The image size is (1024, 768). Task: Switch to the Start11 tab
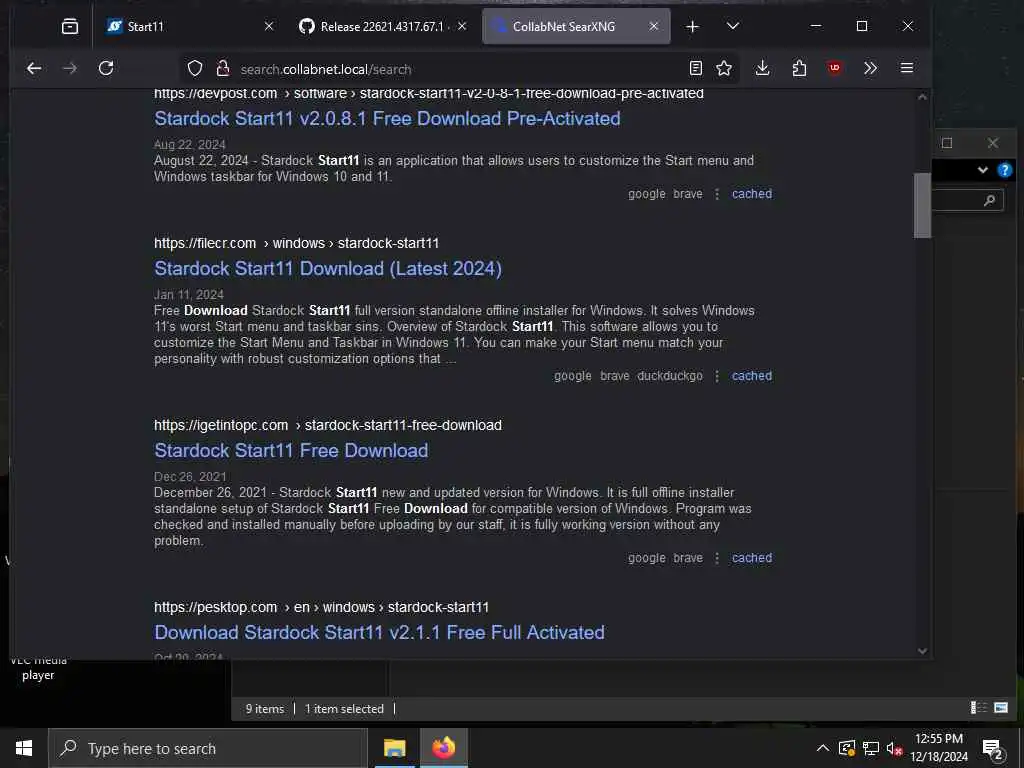click(x=188, y=26)
